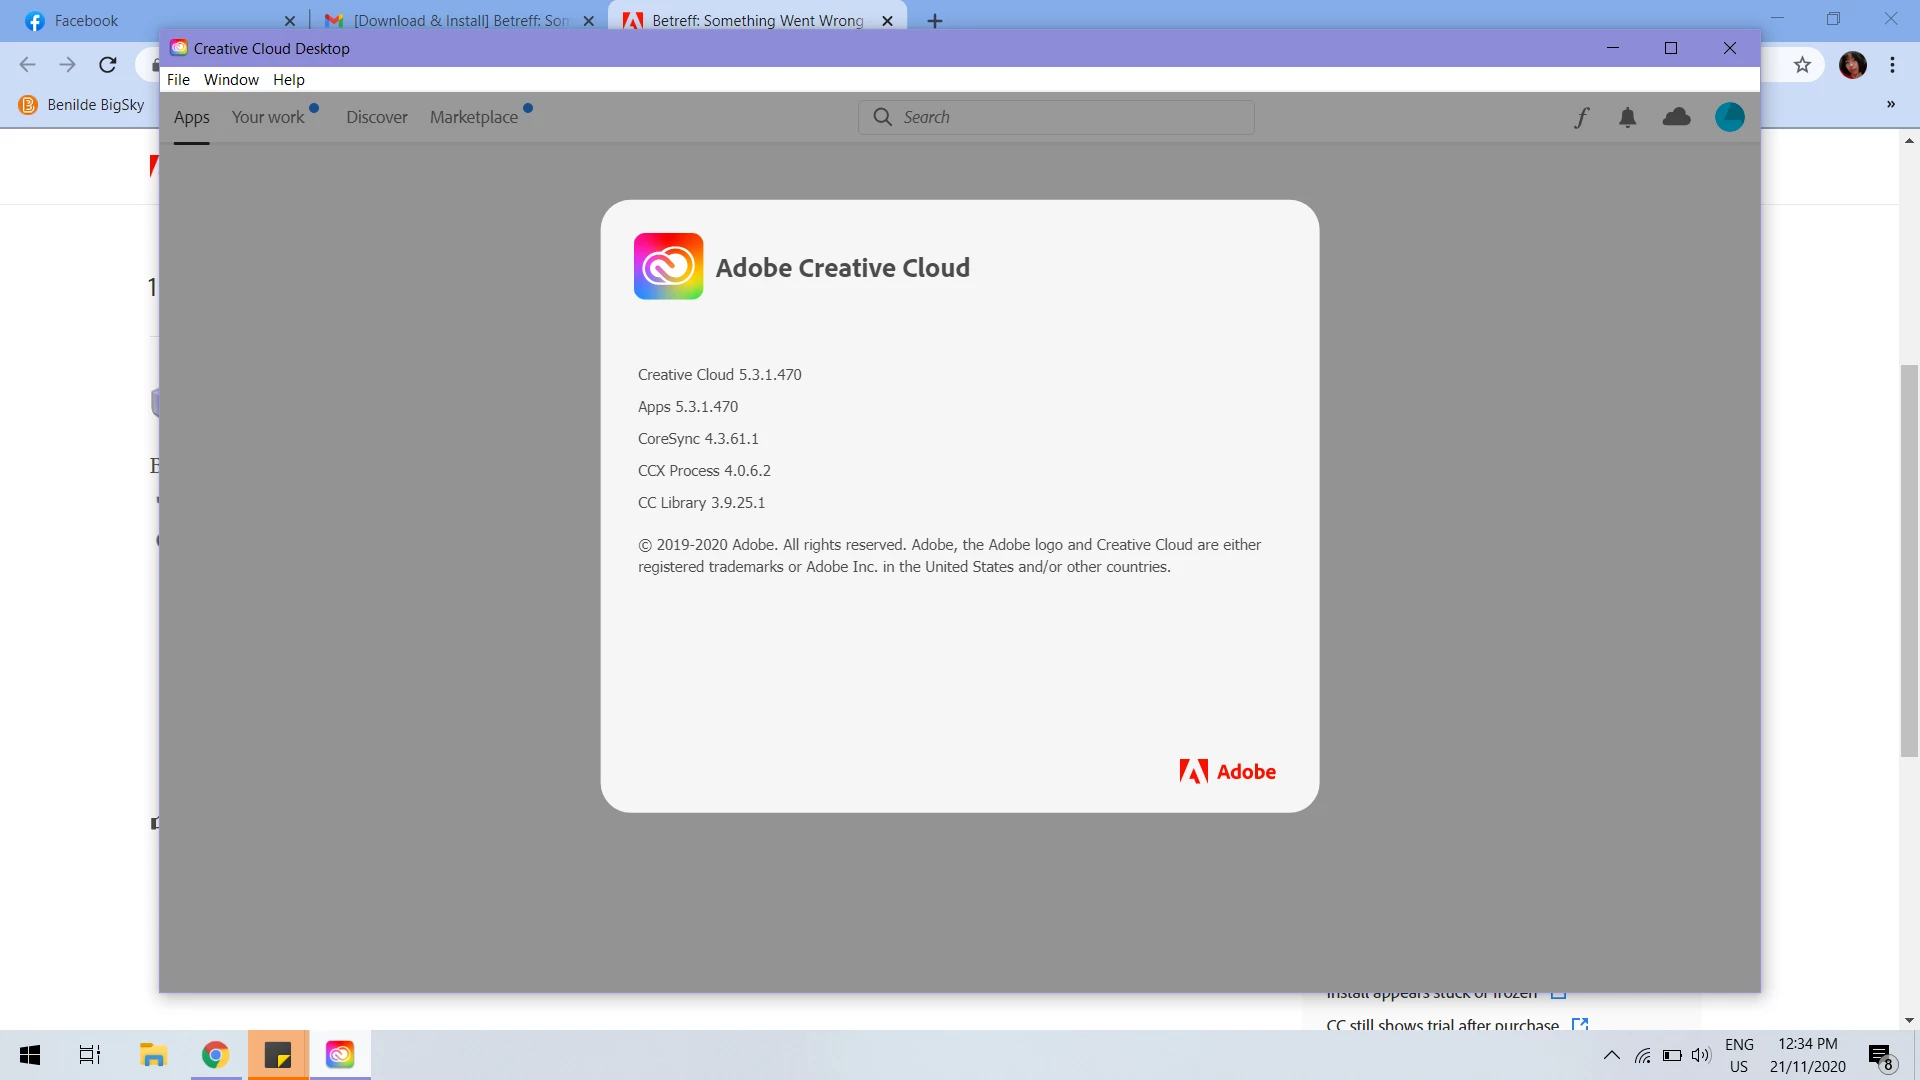Open the fonts (f) icon in Creative Cloud
Image resolution: width=1920 pixels, height=1080 pixels.
pyautogui.click(x=1581, y=118)
